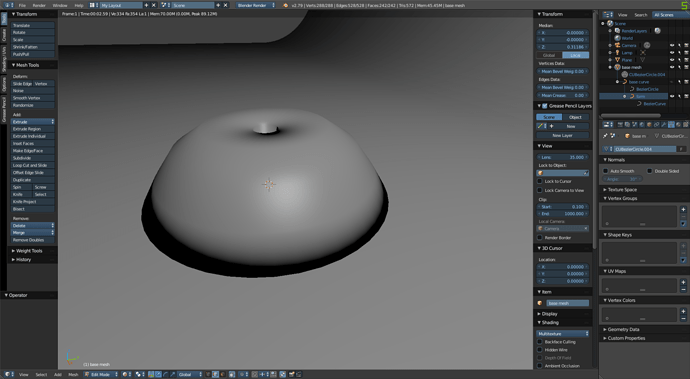The height and width of the screenshot is (379, 690).
Task: Click the Lamp object icon in outliner
Action: 617,52
